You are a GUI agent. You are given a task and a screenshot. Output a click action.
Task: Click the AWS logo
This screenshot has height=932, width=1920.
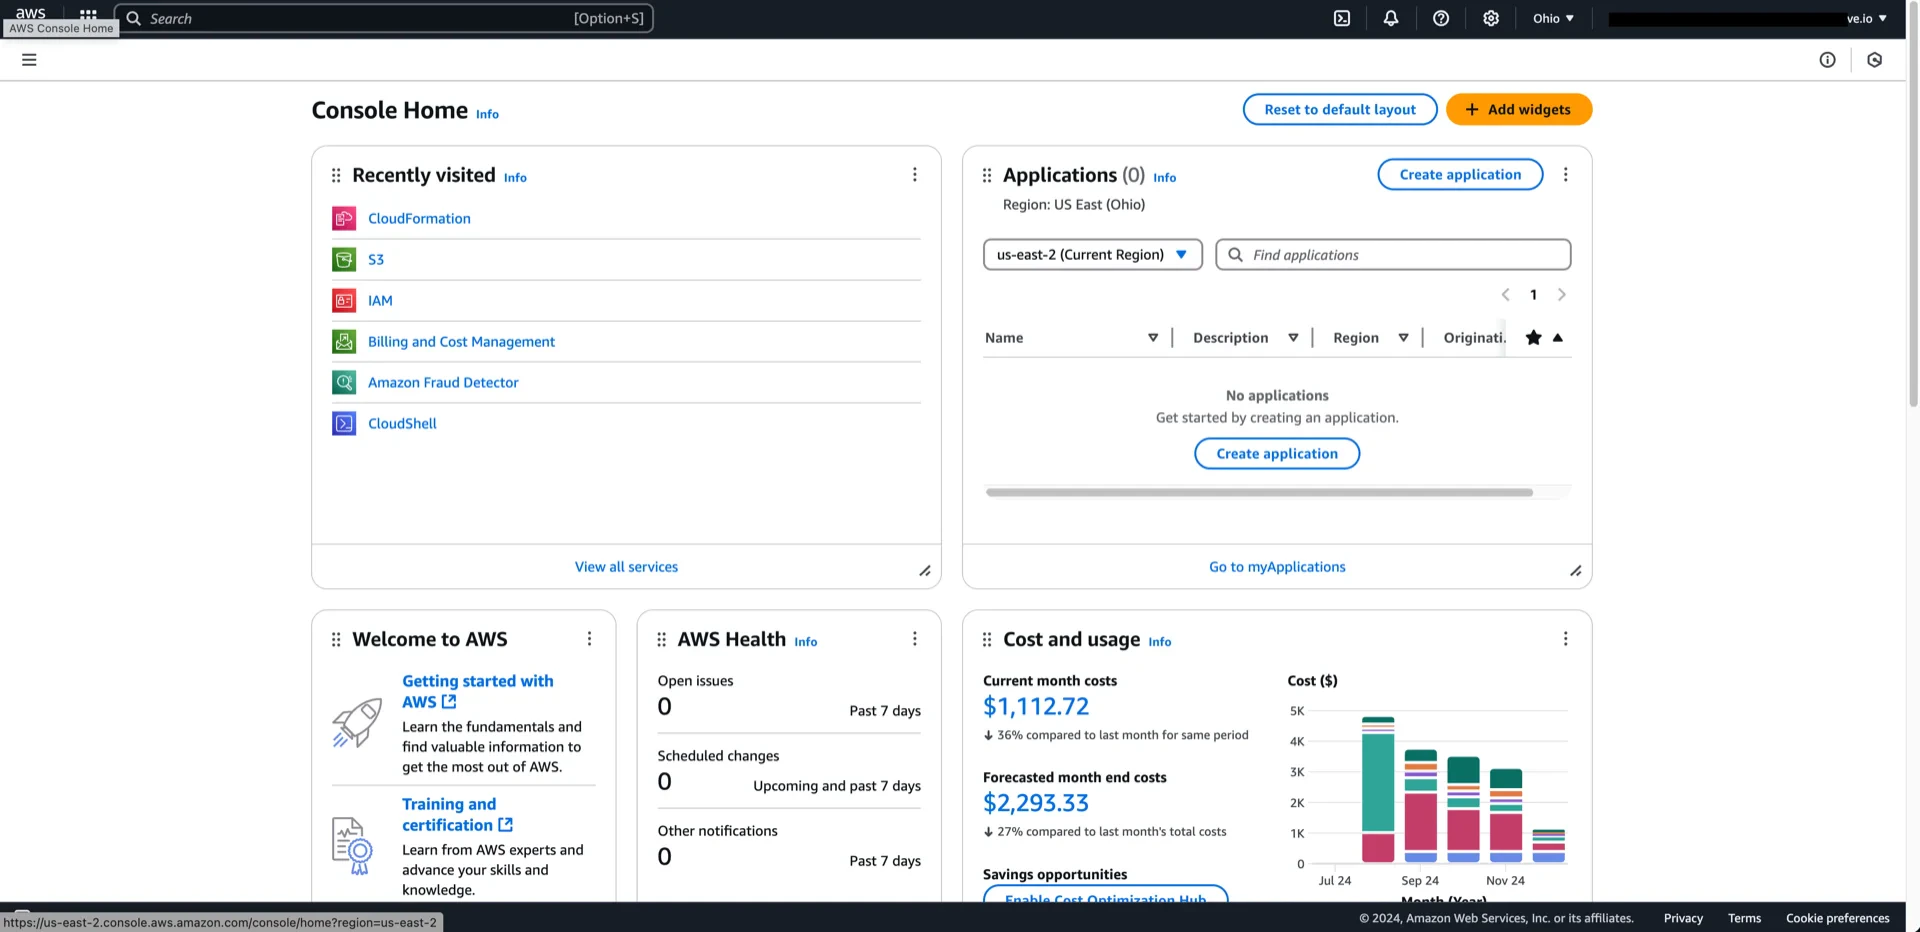tap(31, 14)
